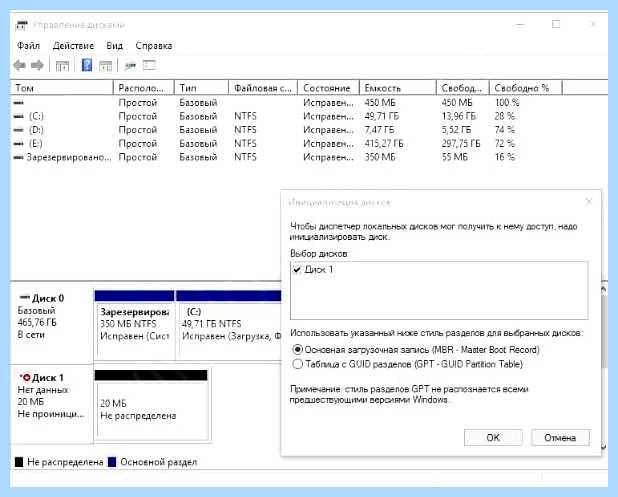Click the Отмена button
This screenshot has height=497, width=618.
560,437
